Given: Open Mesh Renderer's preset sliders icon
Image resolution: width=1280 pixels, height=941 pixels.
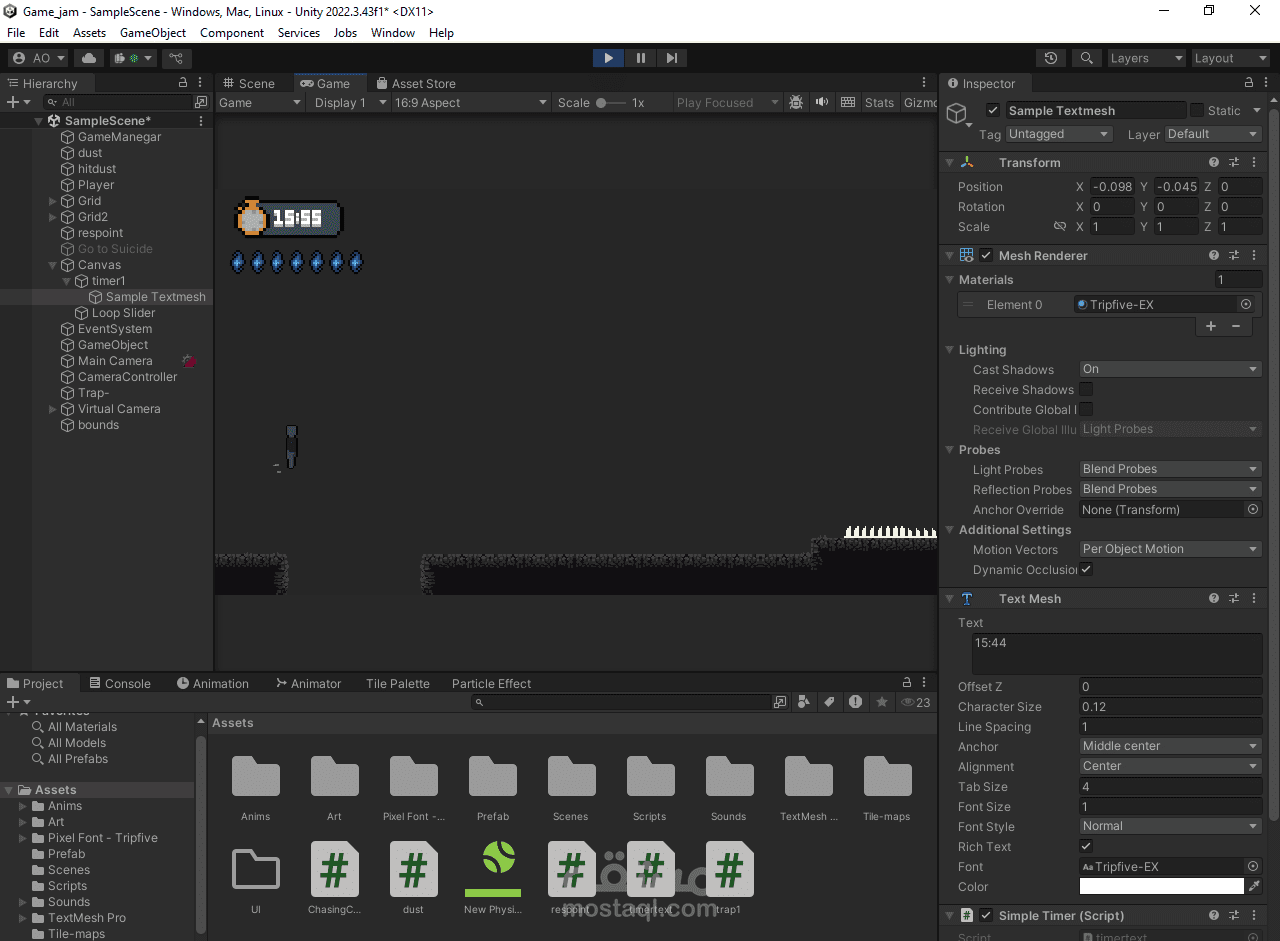Looking at the screenshot, I should click(1234, 255).
